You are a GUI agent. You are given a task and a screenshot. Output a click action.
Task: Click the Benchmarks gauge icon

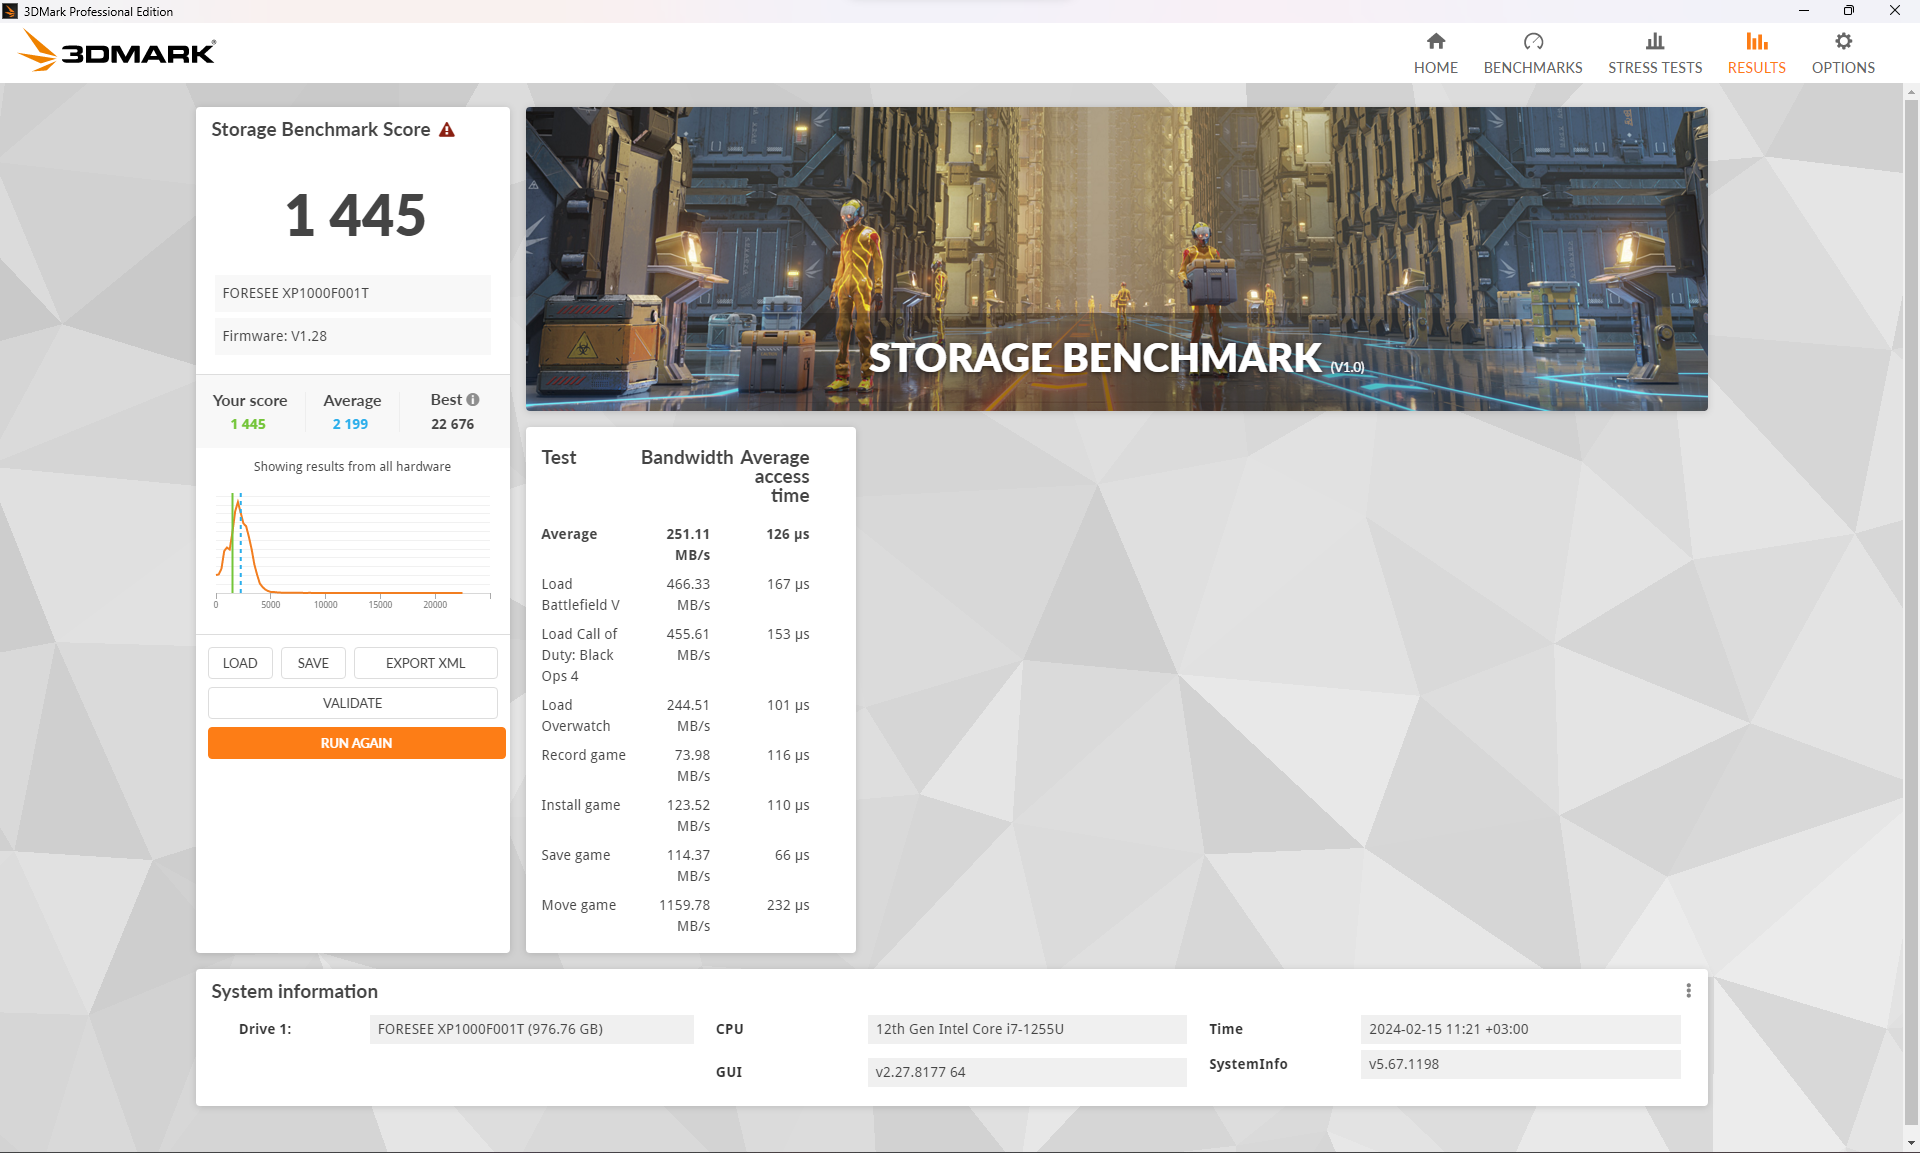click(1533, 41)
